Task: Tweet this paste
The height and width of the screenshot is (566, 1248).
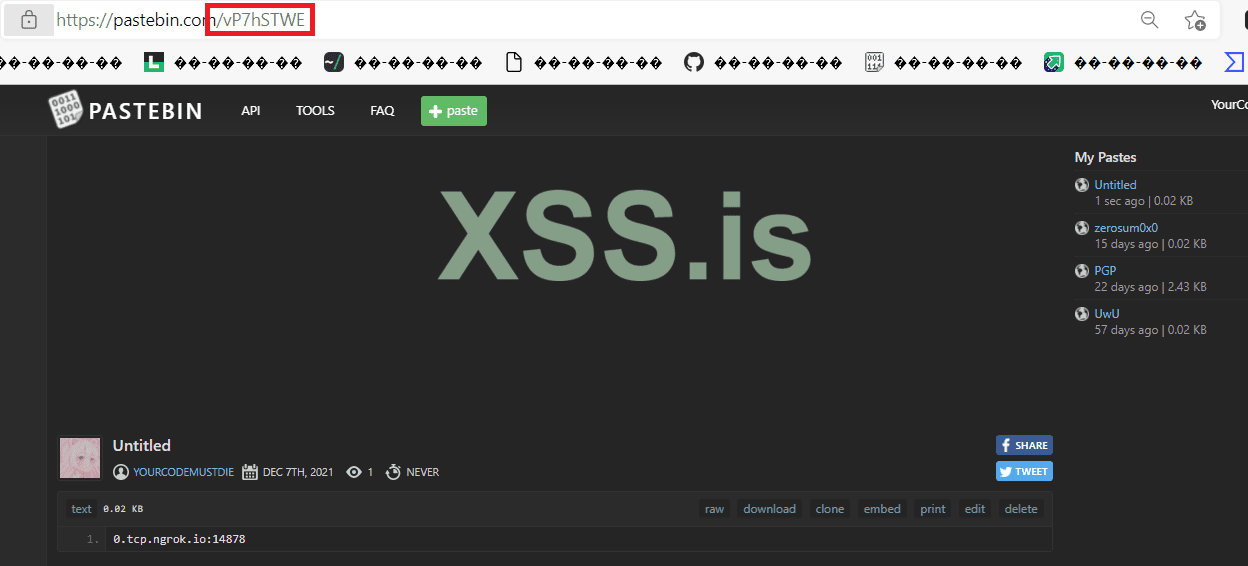Action: pyautogui.click(x=1024, y=471)
